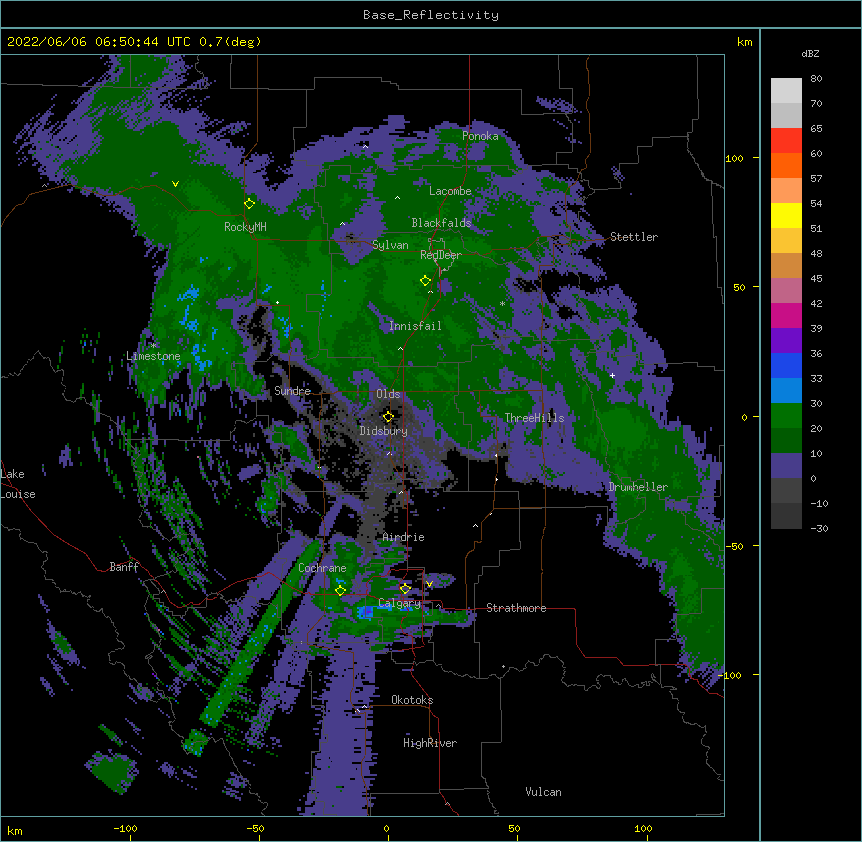Viewport: 862px width, 842px height.
Task: Click the yellow station marker above Calgary label
Action: (405, 589)
